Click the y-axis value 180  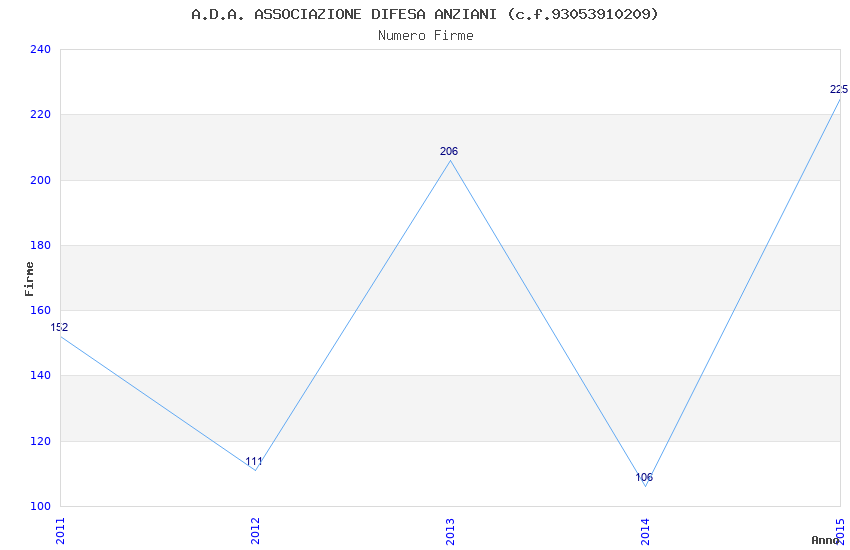point(40,245)
